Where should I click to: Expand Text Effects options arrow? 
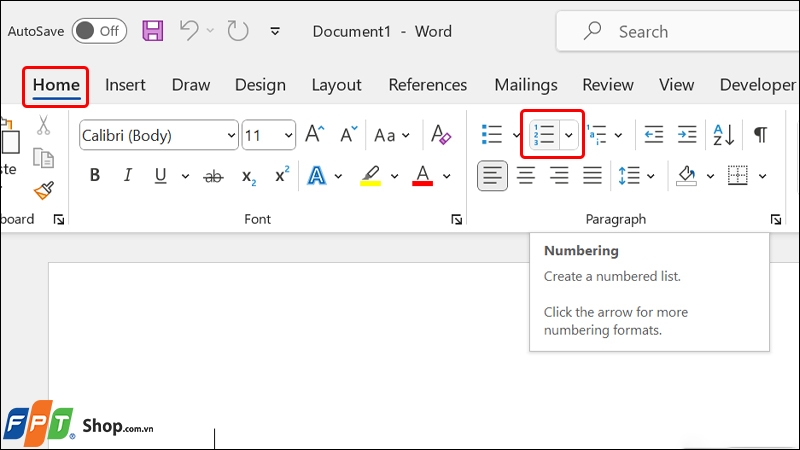tap(338, 177)
